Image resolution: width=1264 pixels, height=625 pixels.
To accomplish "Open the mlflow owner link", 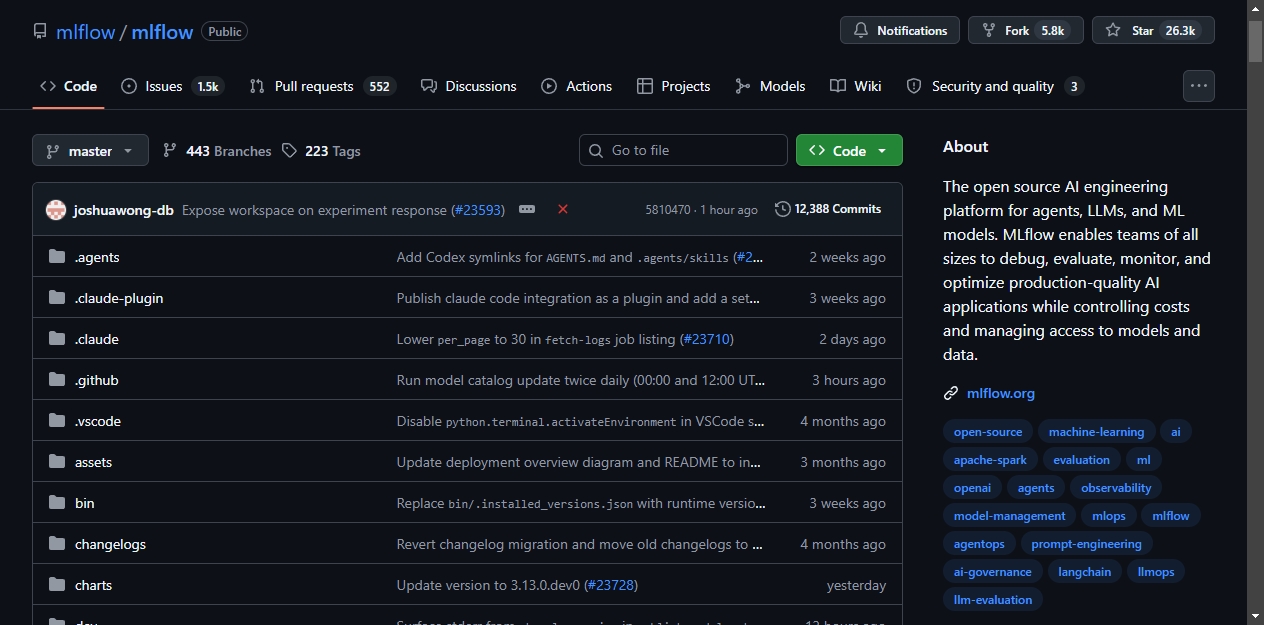I will 86,32.
